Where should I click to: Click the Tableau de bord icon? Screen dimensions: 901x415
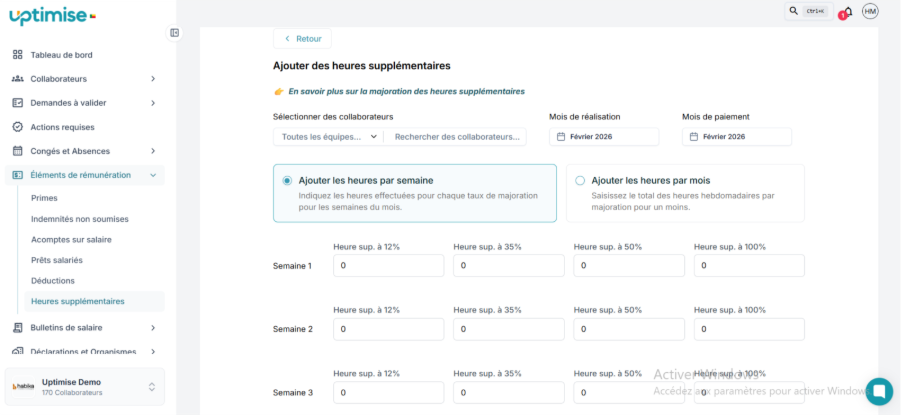click(18, 55)
